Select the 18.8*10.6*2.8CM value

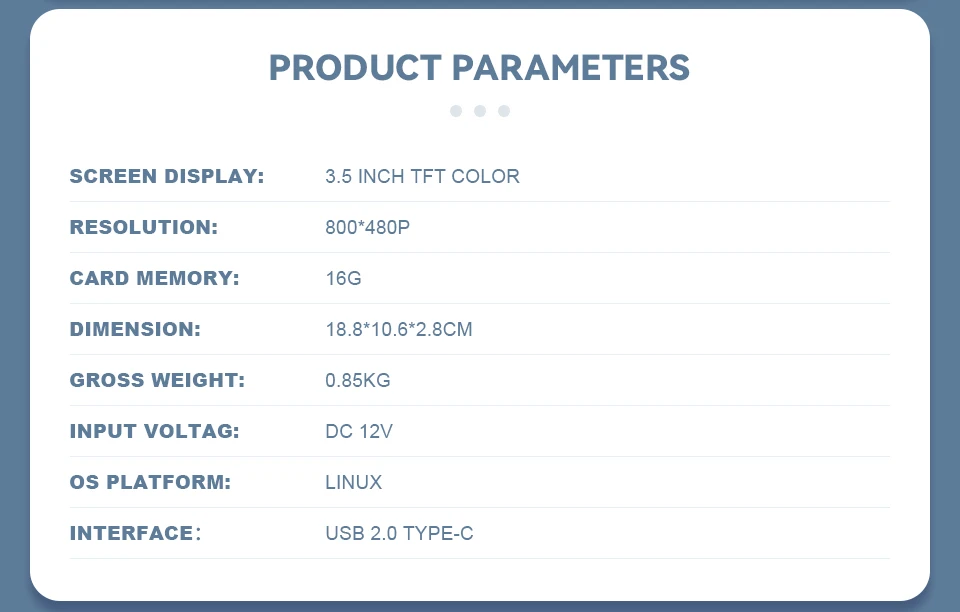[399, 329]
